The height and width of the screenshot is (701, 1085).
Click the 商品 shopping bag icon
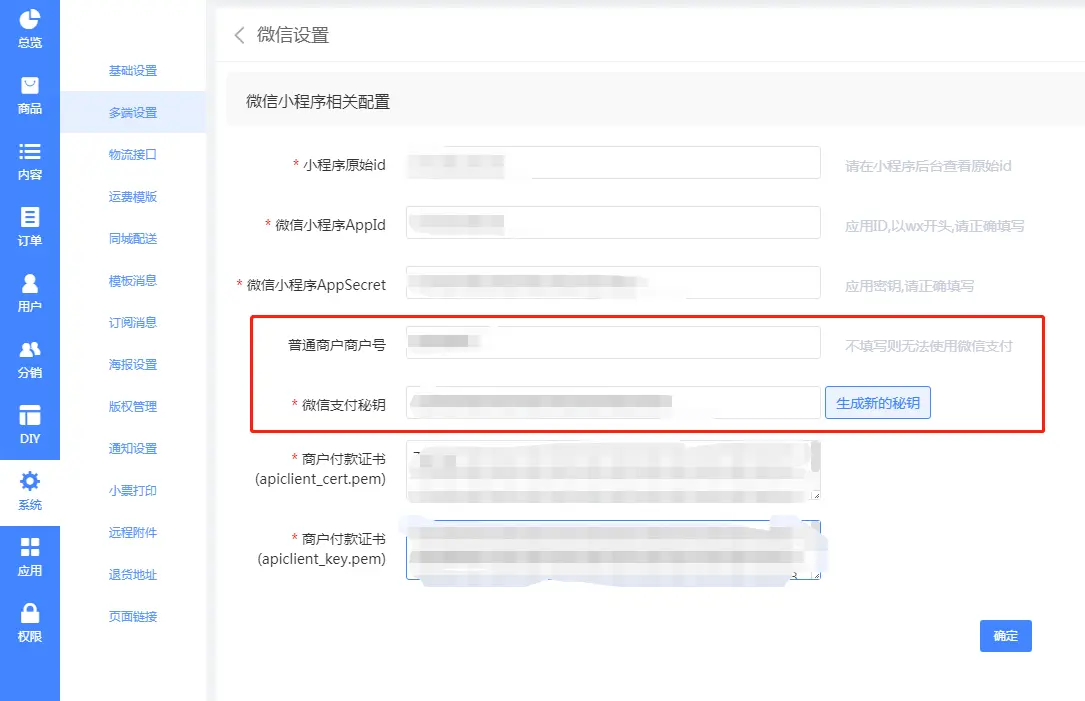(x=30, y=86)
